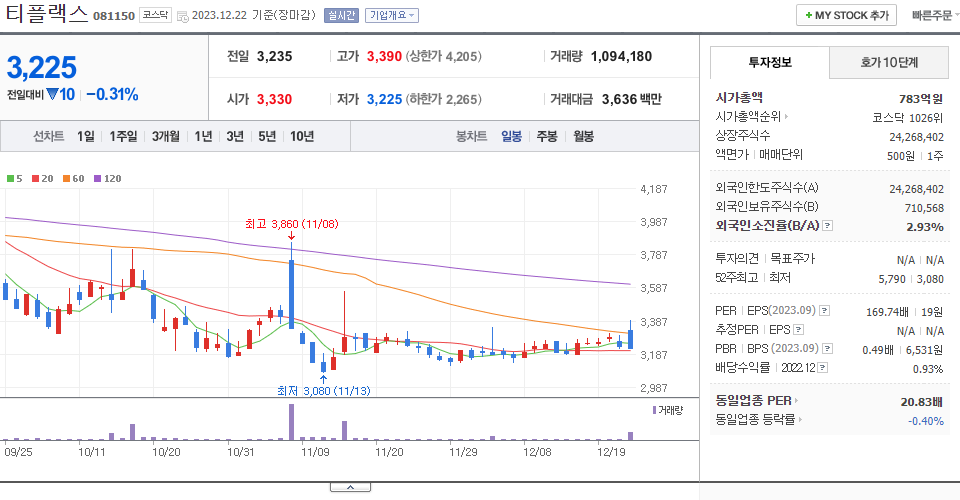Select 10년 line chart period
Viewport: 960px width, 500px height.
[x=302, y=136]
